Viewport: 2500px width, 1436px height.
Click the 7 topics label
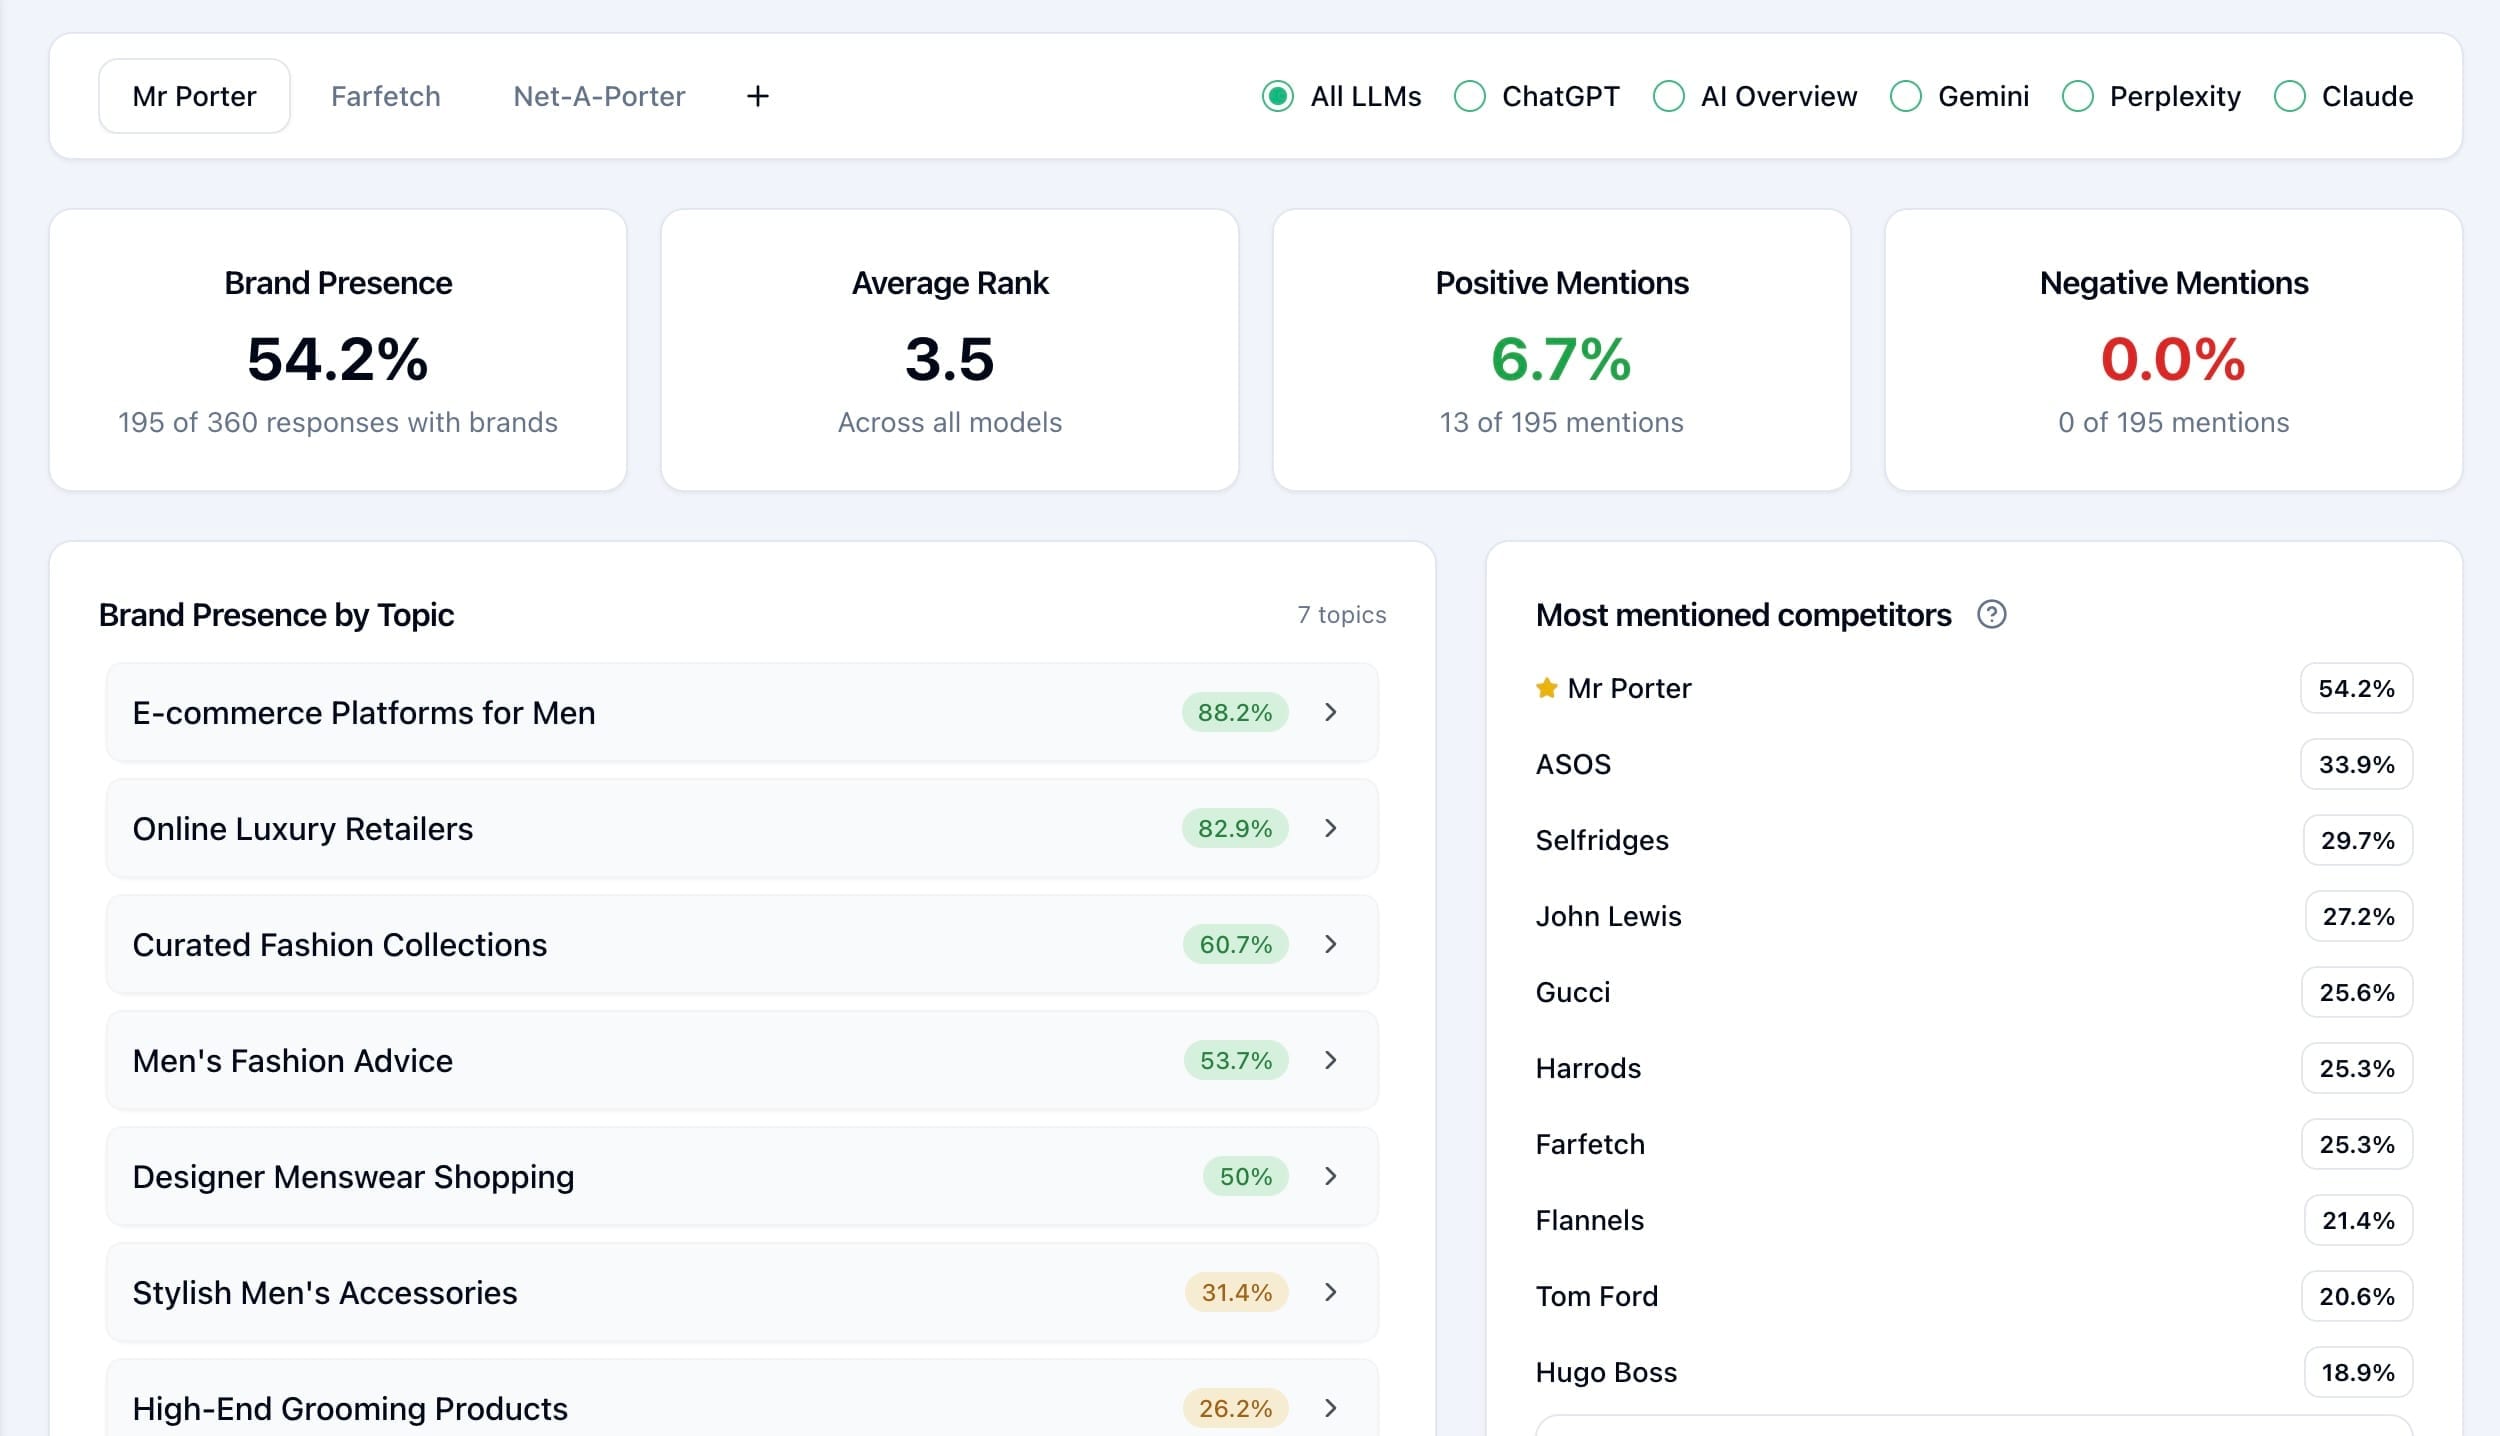[1341, 615]
